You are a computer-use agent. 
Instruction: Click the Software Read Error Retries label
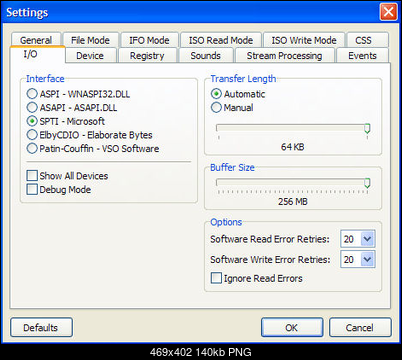click(270, 239)
